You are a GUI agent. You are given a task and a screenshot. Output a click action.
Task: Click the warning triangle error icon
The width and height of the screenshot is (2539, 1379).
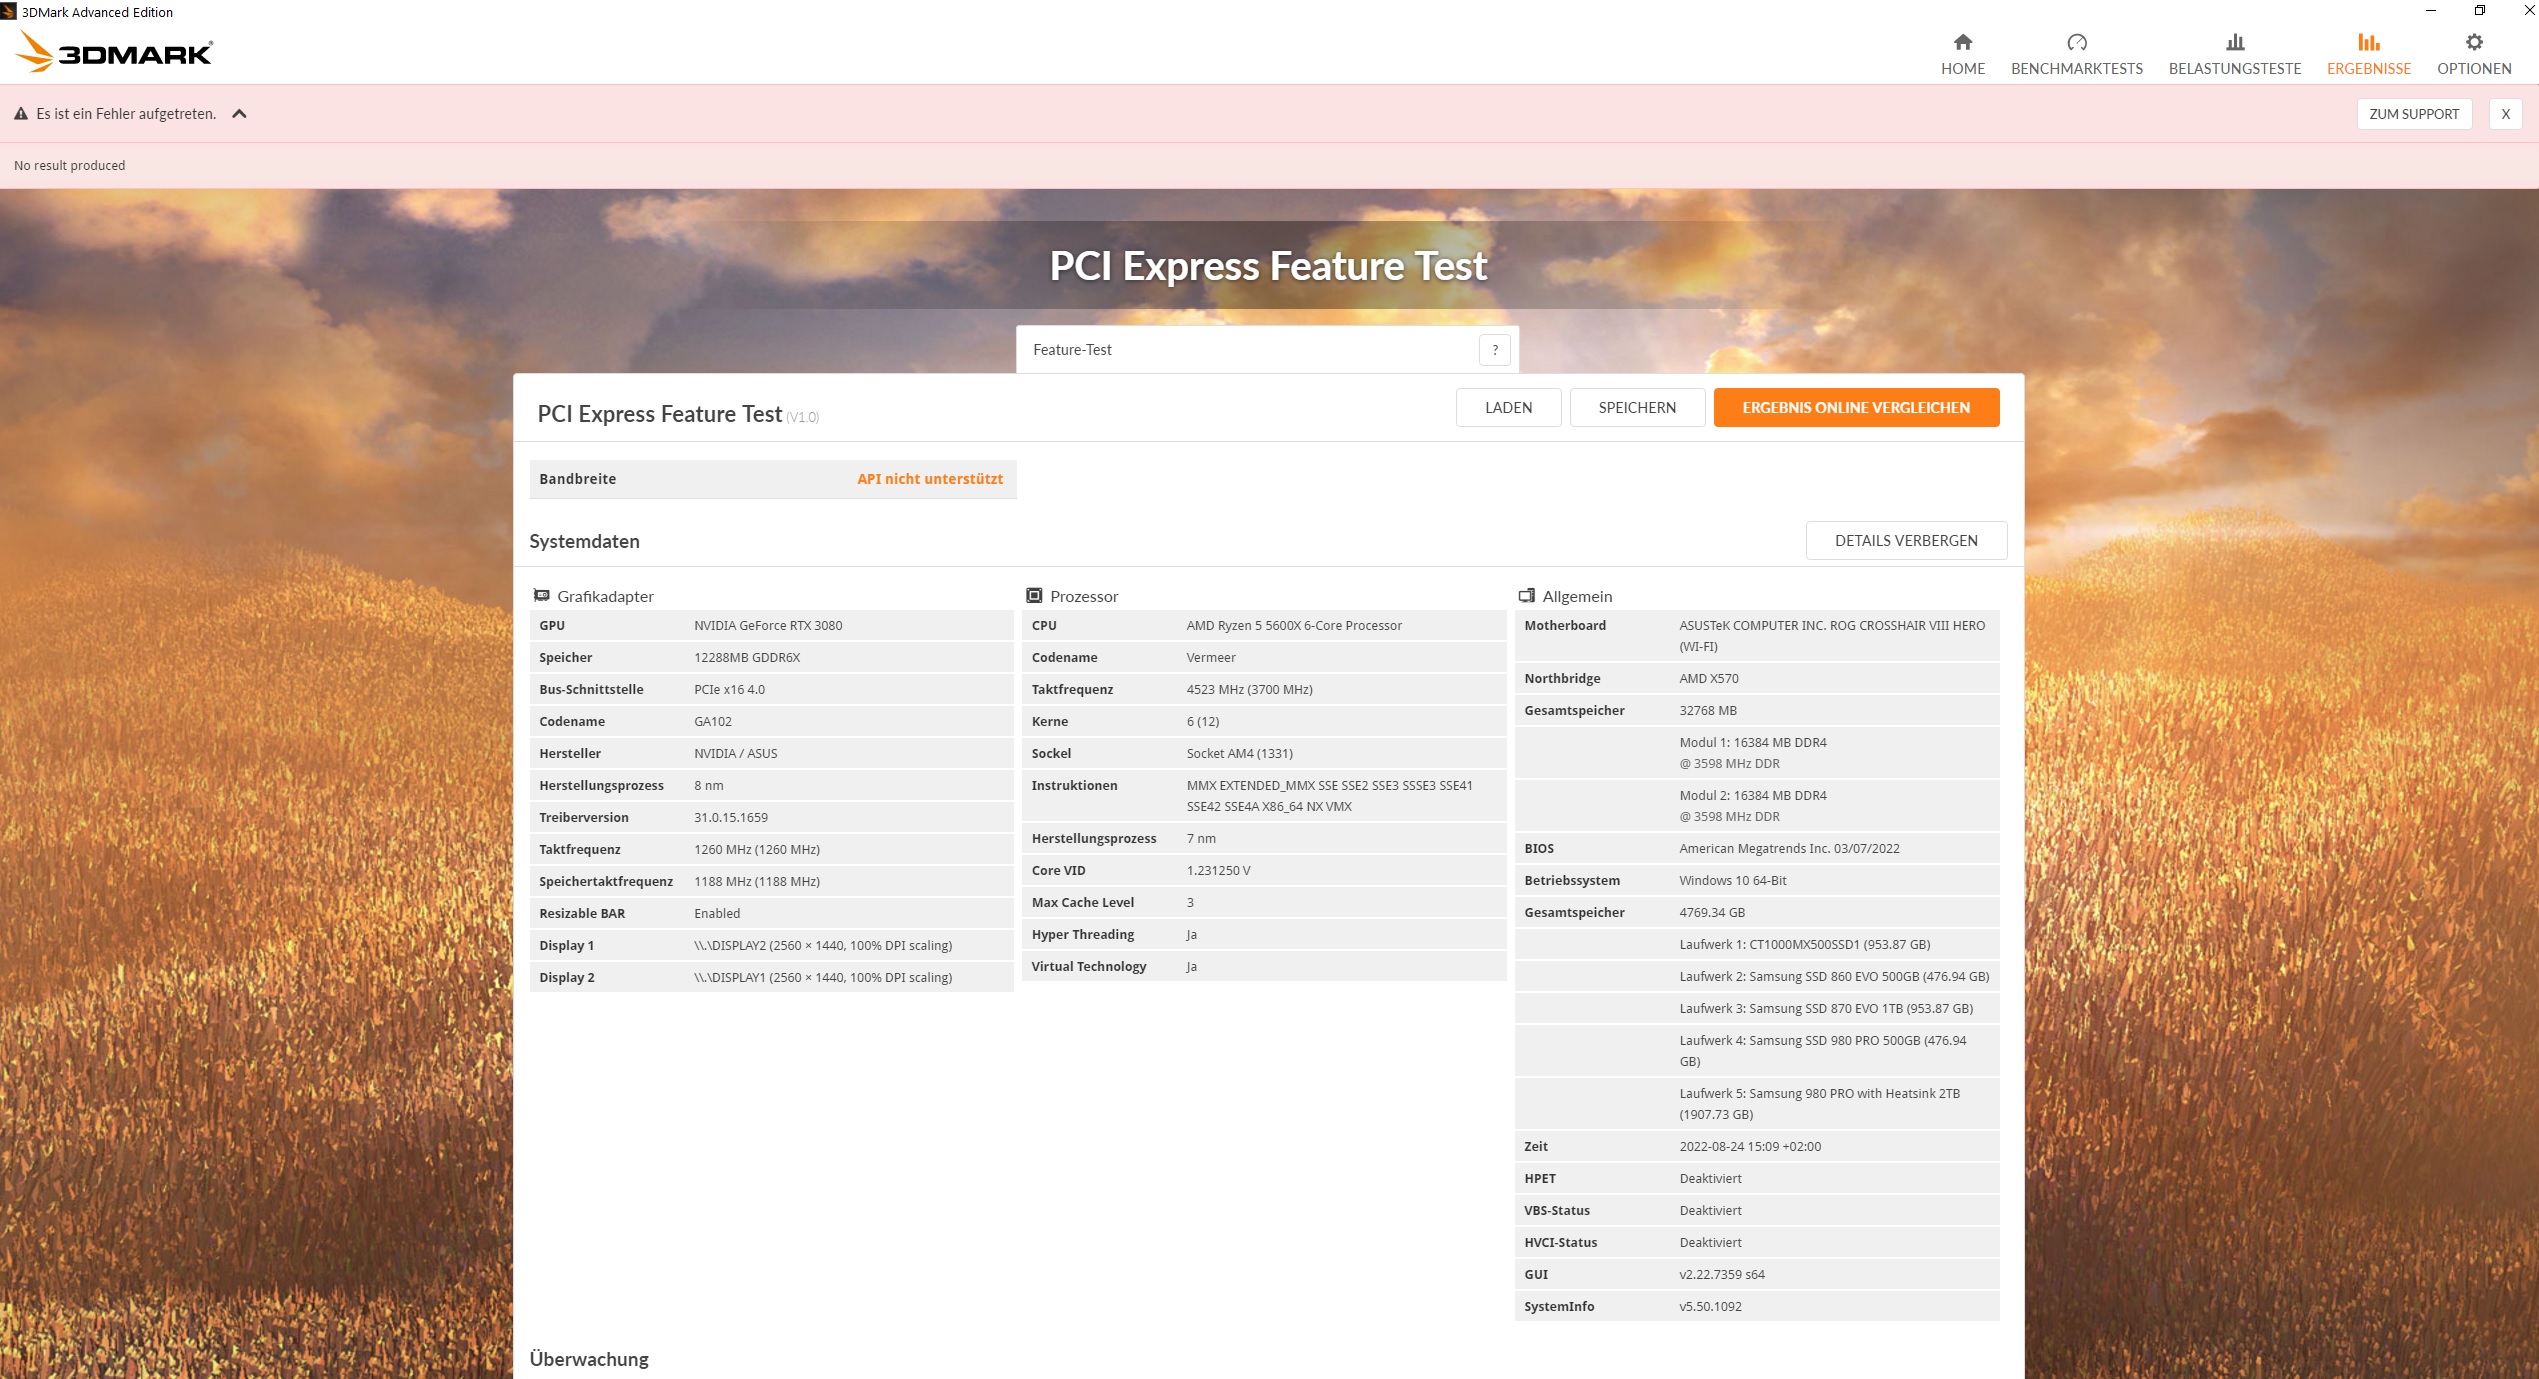point(21,114)
